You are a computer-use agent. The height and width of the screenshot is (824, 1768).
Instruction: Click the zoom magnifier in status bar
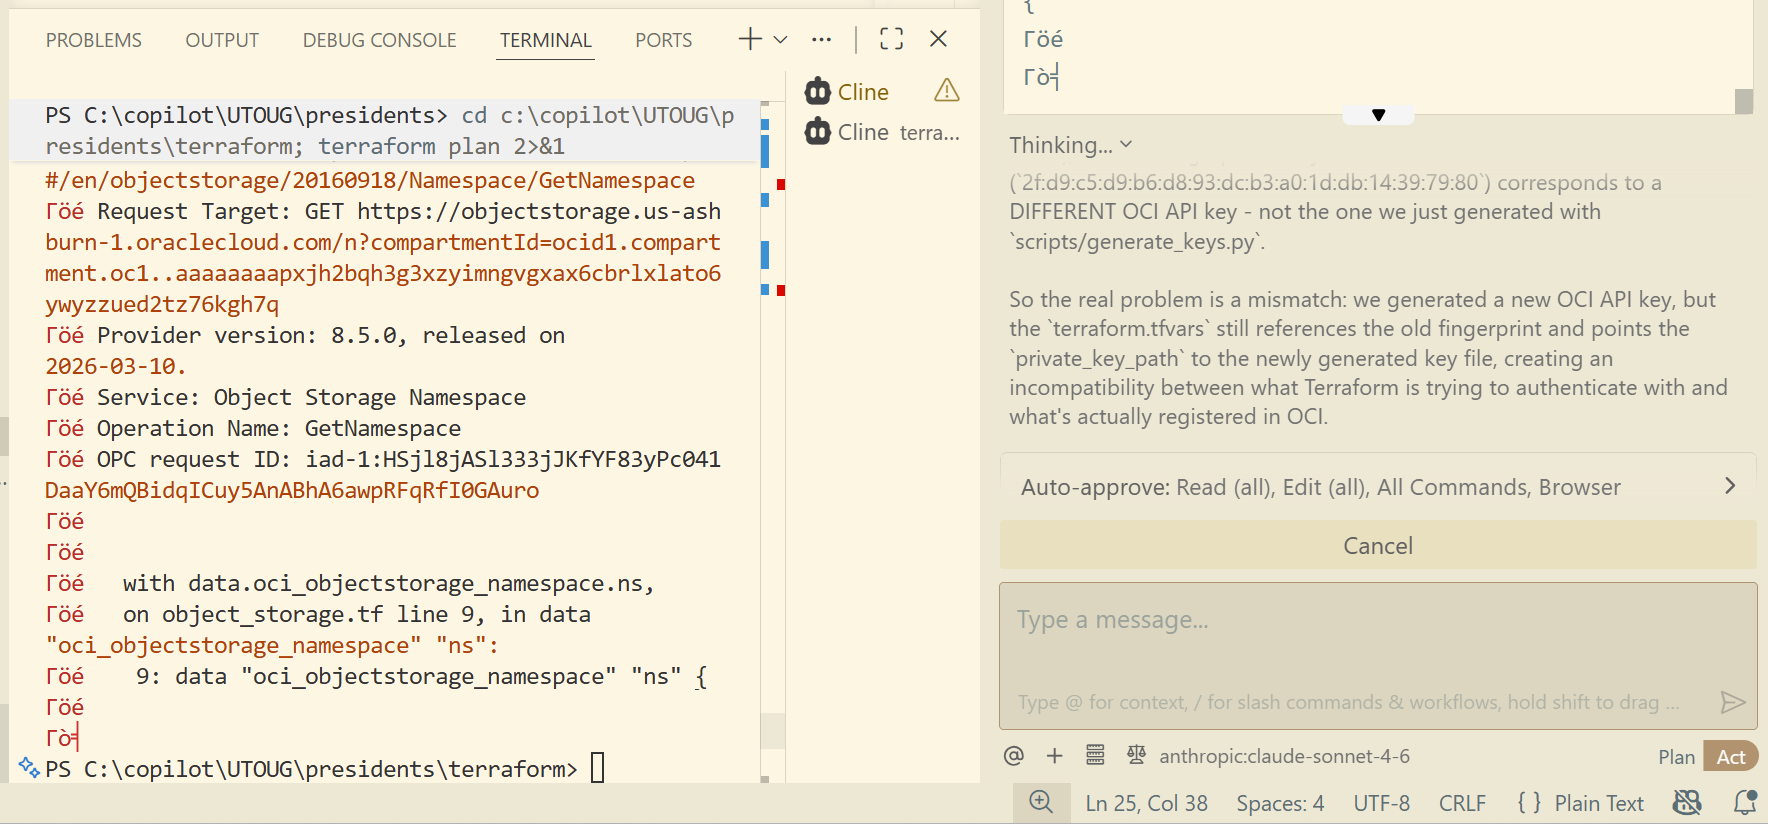(1041, 802)
